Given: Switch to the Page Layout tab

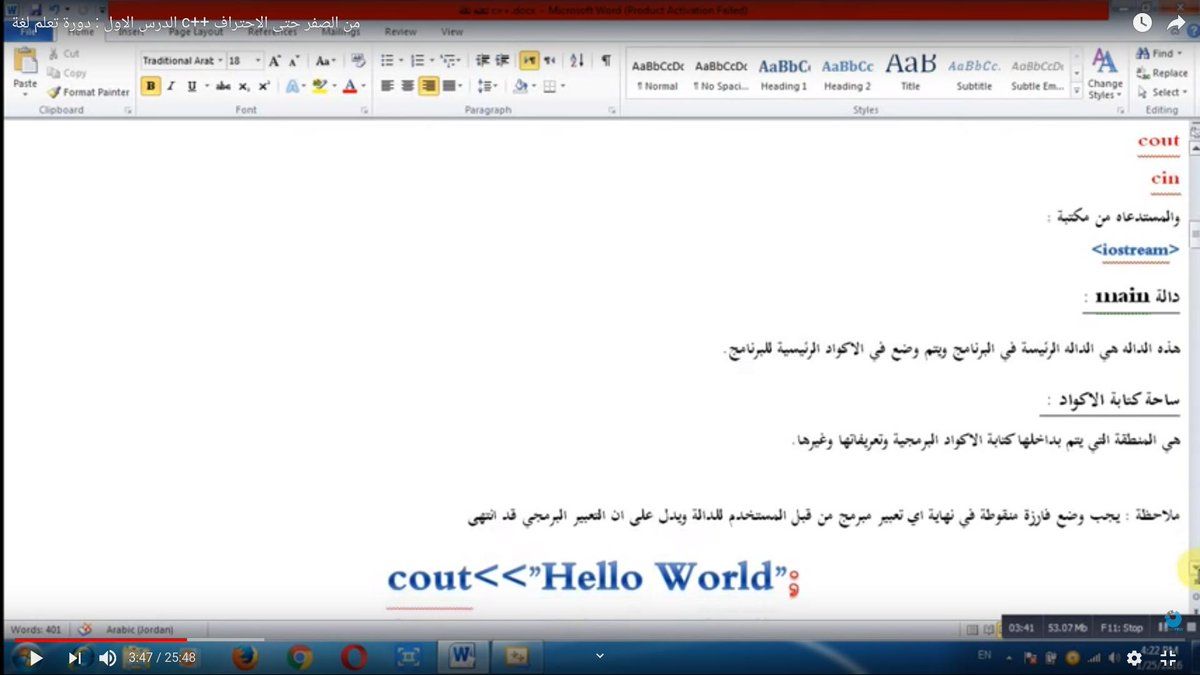Looking at the screenshot, I should [196, 32].
